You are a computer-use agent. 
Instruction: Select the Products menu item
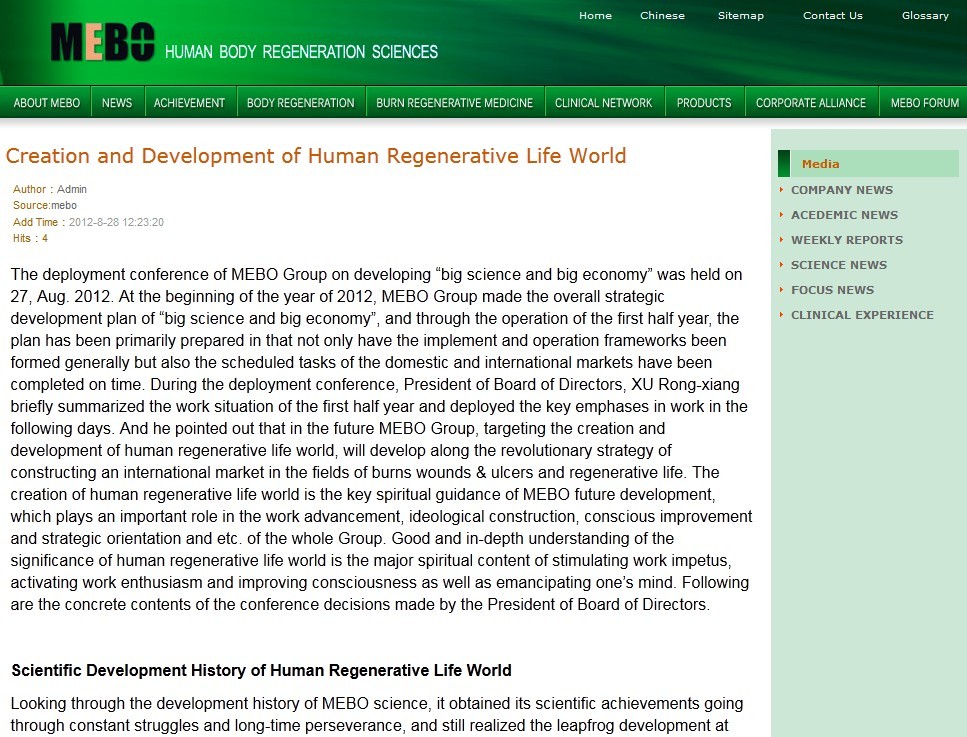coord(704,102)
